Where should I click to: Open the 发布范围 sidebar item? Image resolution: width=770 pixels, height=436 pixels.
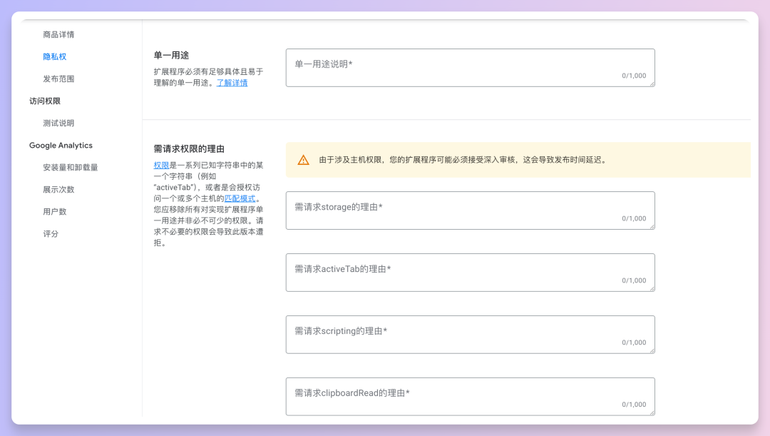pos(58,79)
